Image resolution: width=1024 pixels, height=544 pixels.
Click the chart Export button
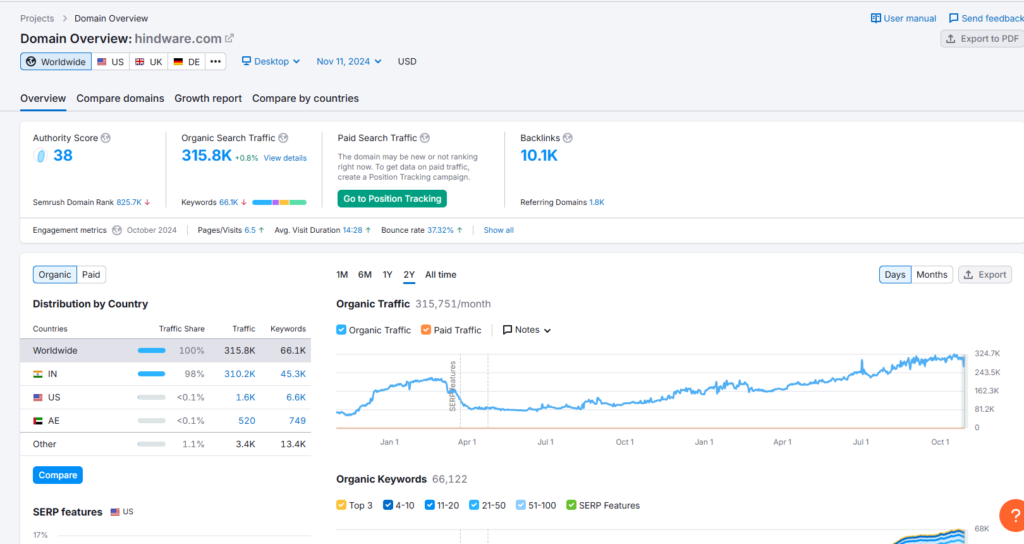(985, 274)
